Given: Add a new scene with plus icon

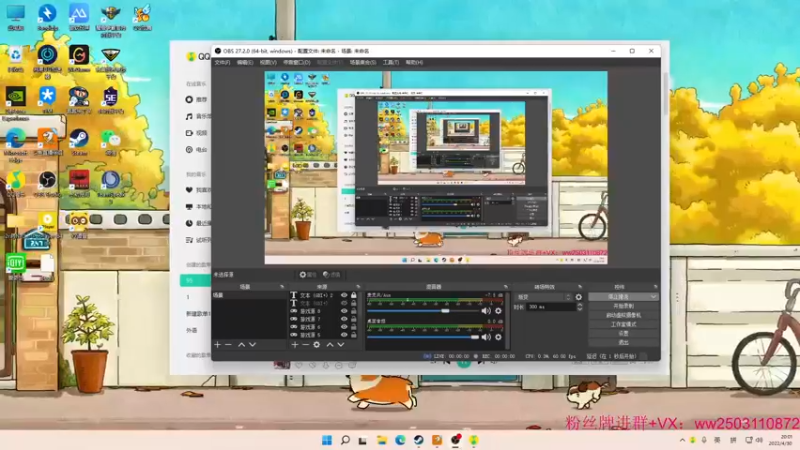Looking at the screenshot, I should point(217,345).
